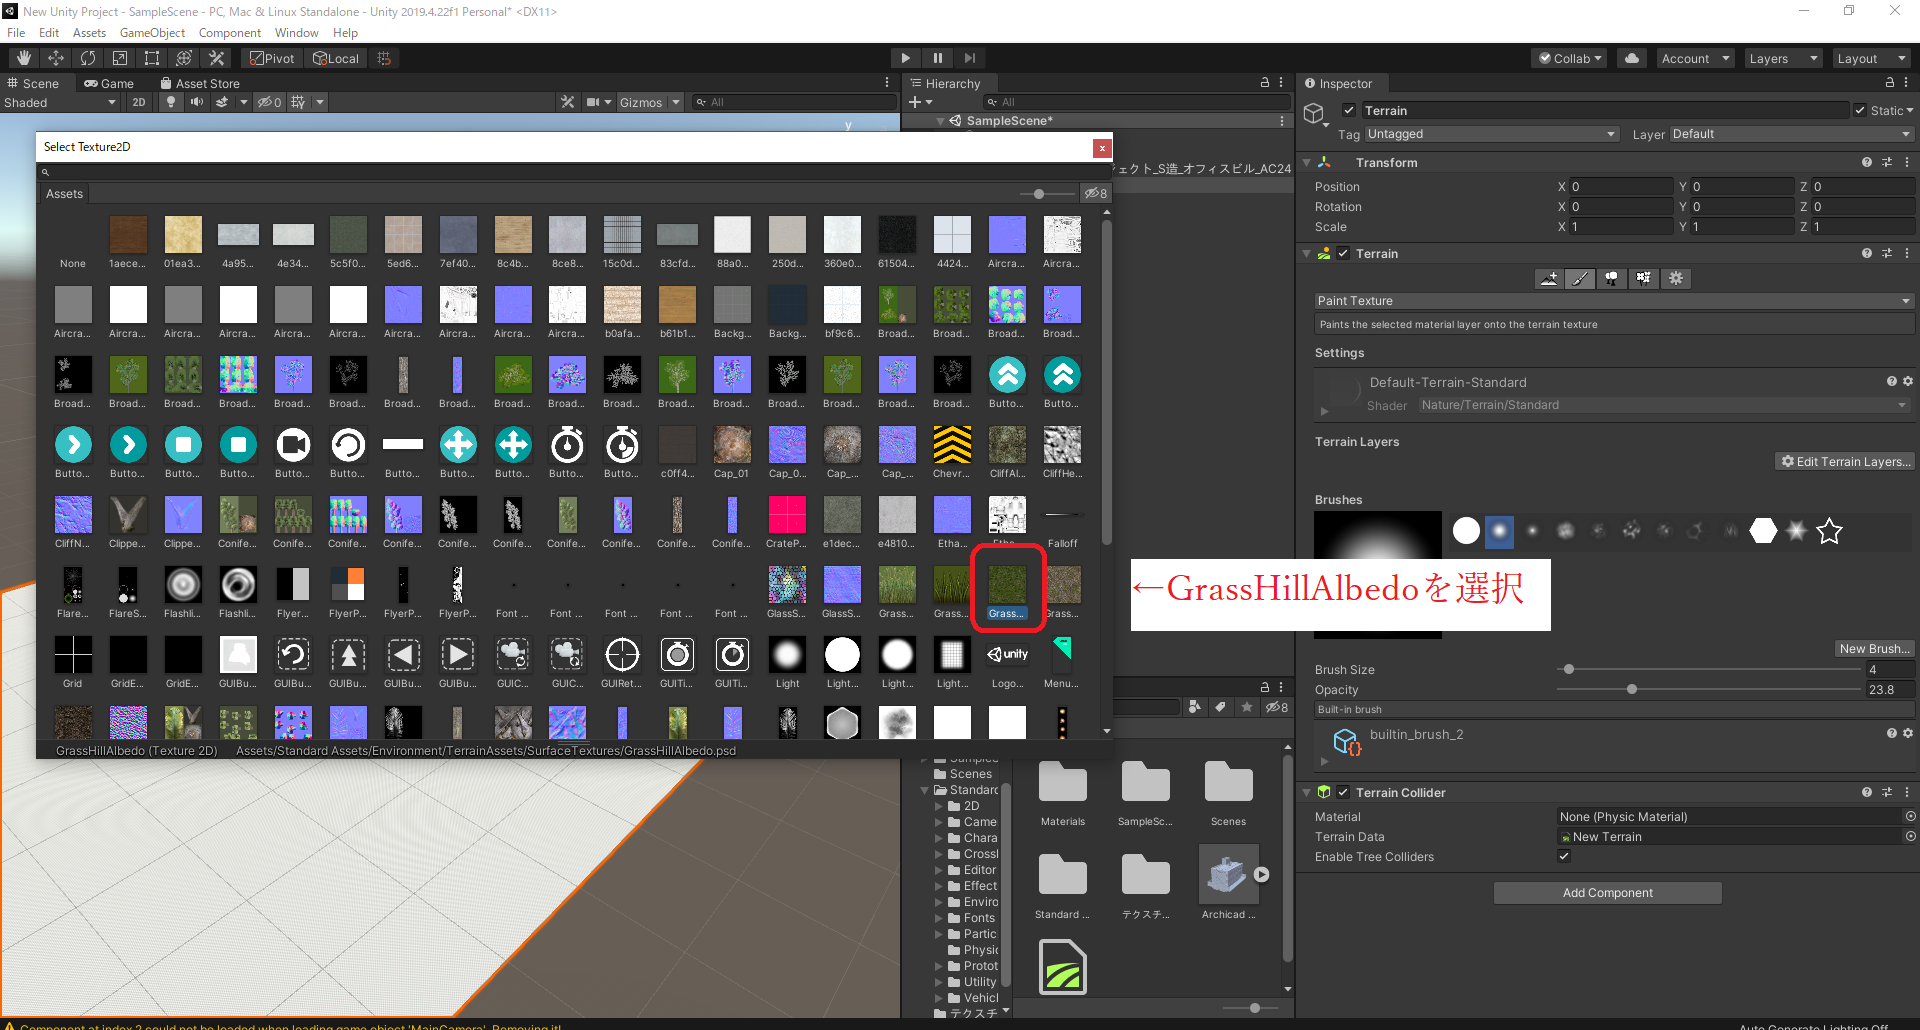Viewport: 1920px width, 1030px height.
Task: Click the New Brush button
Action: (1874, 648)
